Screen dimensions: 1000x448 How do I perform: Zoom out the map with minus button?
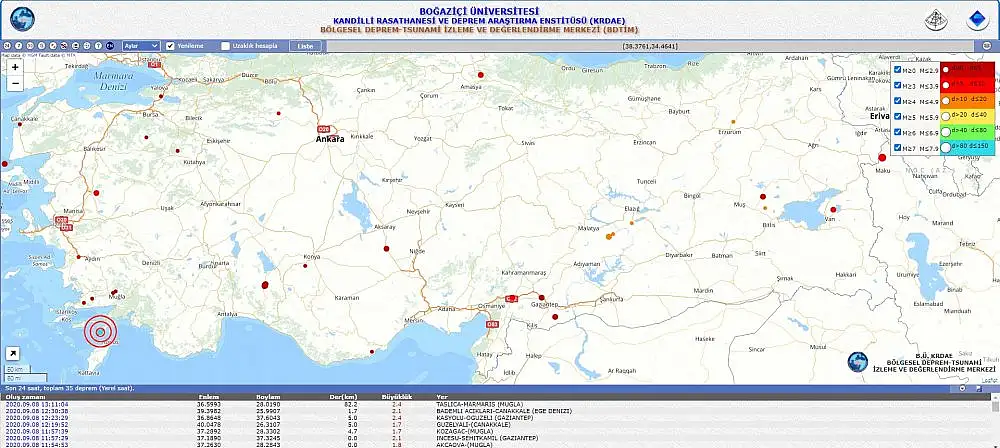(x=15, y=83)
